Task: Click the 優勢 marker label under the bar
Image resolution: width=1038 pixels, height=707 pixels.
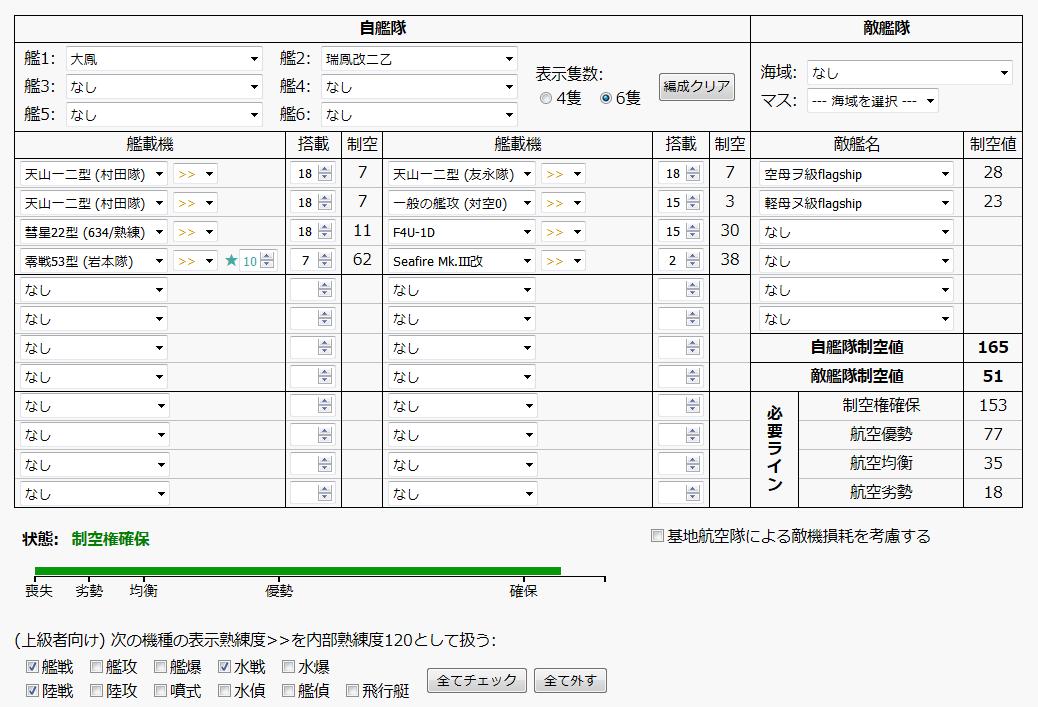Action: pyautogui.click(x=279, y=591)
